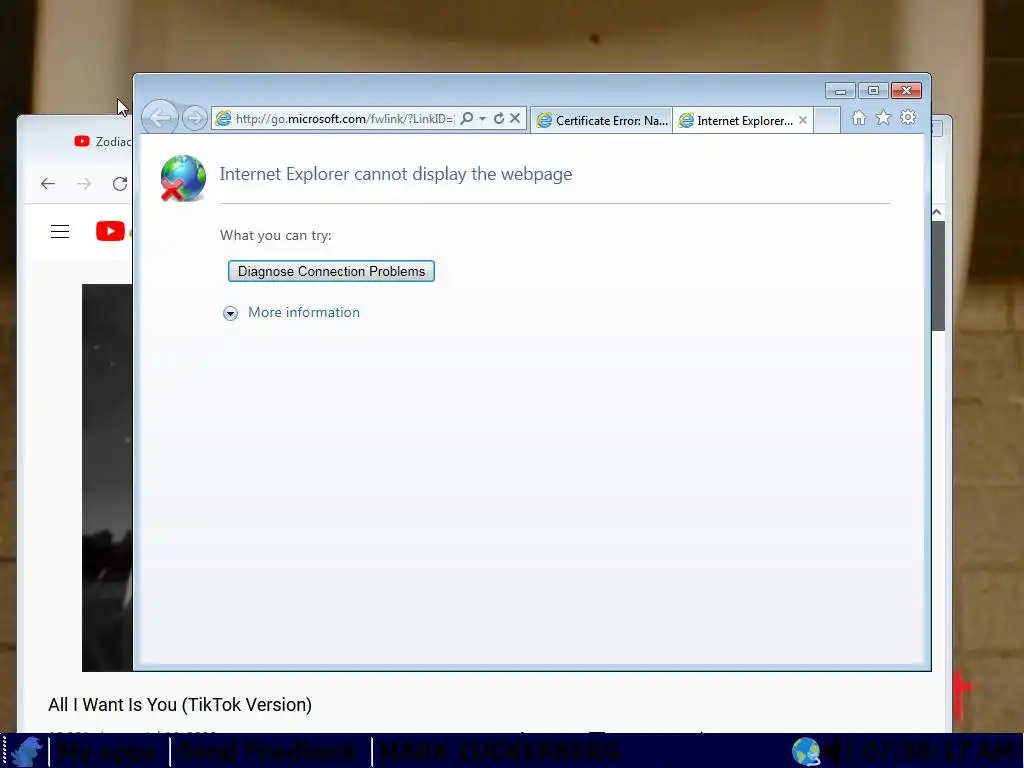Reload the background YouTube page
1024x768 pixels.
coord(120,184)
